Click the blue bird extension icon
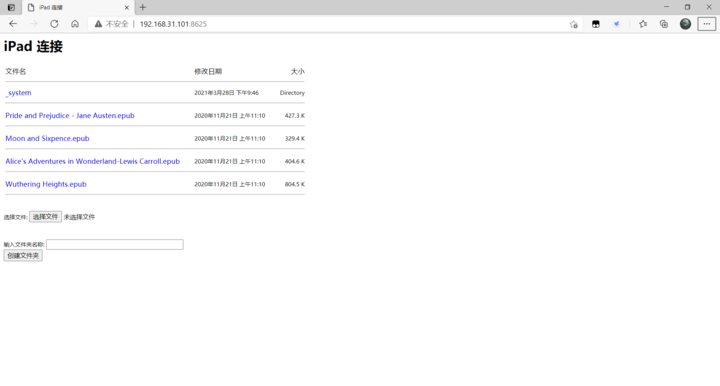This screenshot has width=720, height=386. tap(617, 24)
